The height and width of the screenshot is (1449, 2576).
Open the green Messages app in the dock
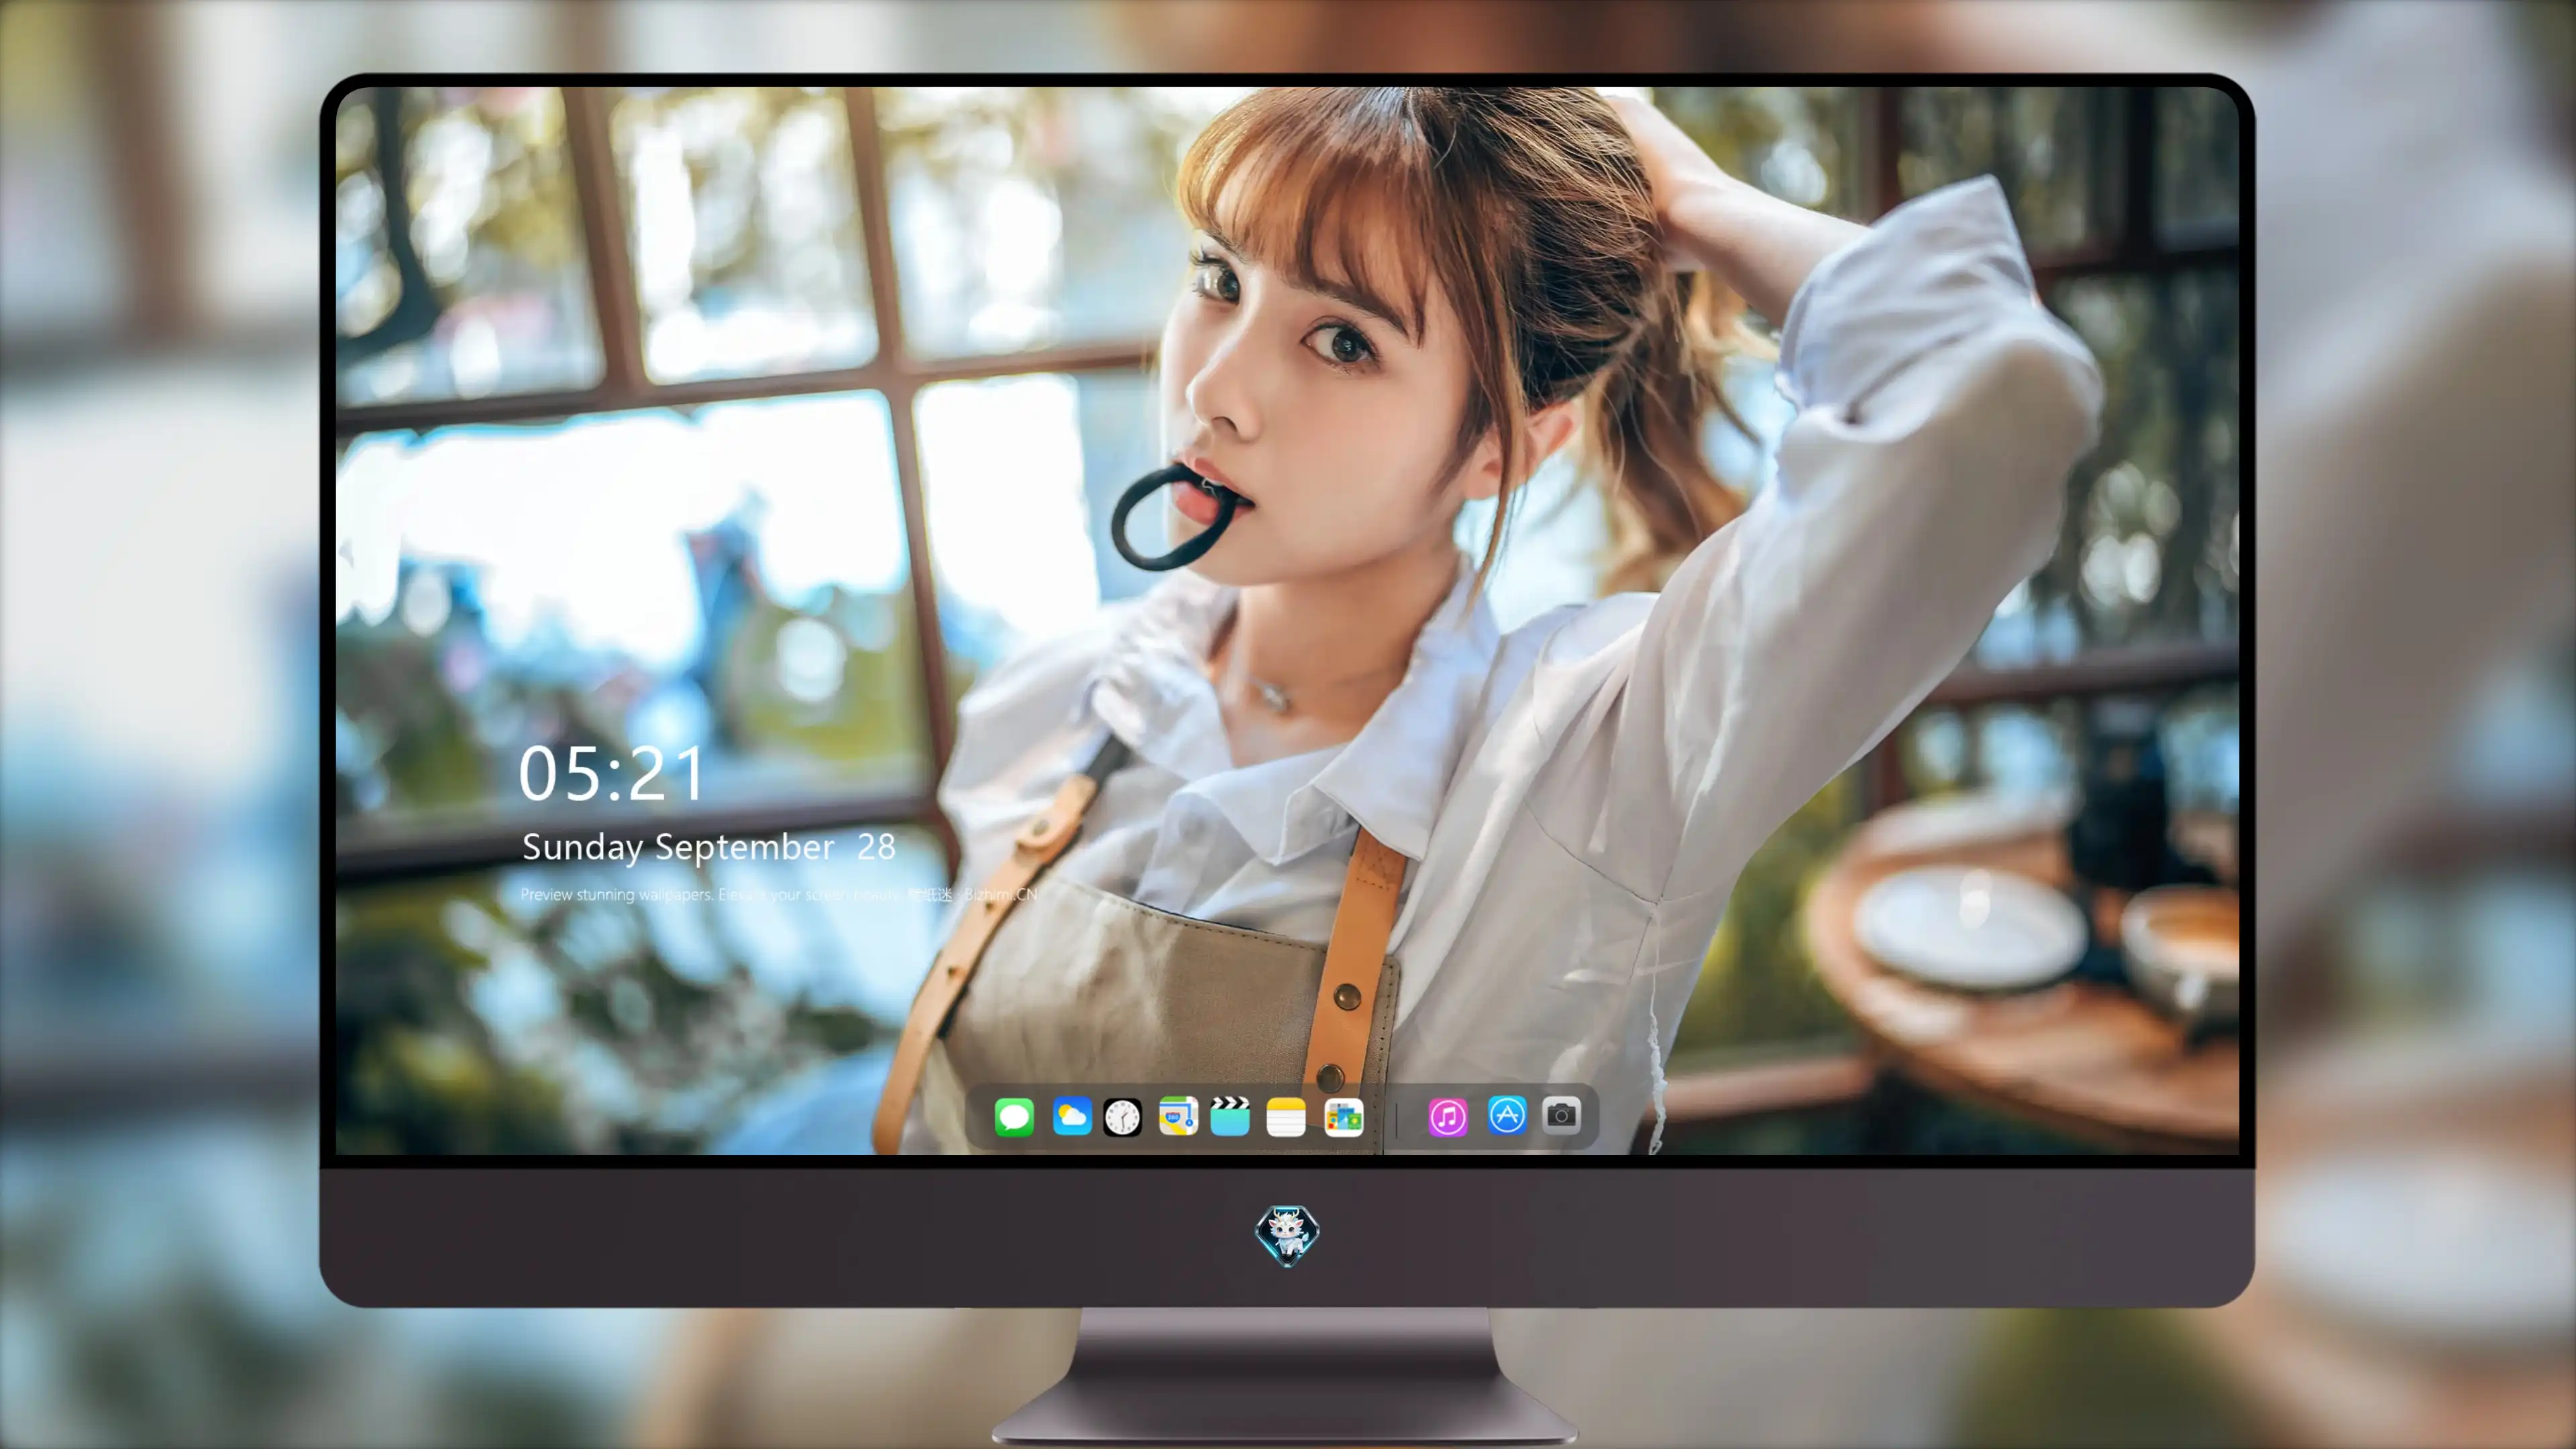tap(1014, 1117)
